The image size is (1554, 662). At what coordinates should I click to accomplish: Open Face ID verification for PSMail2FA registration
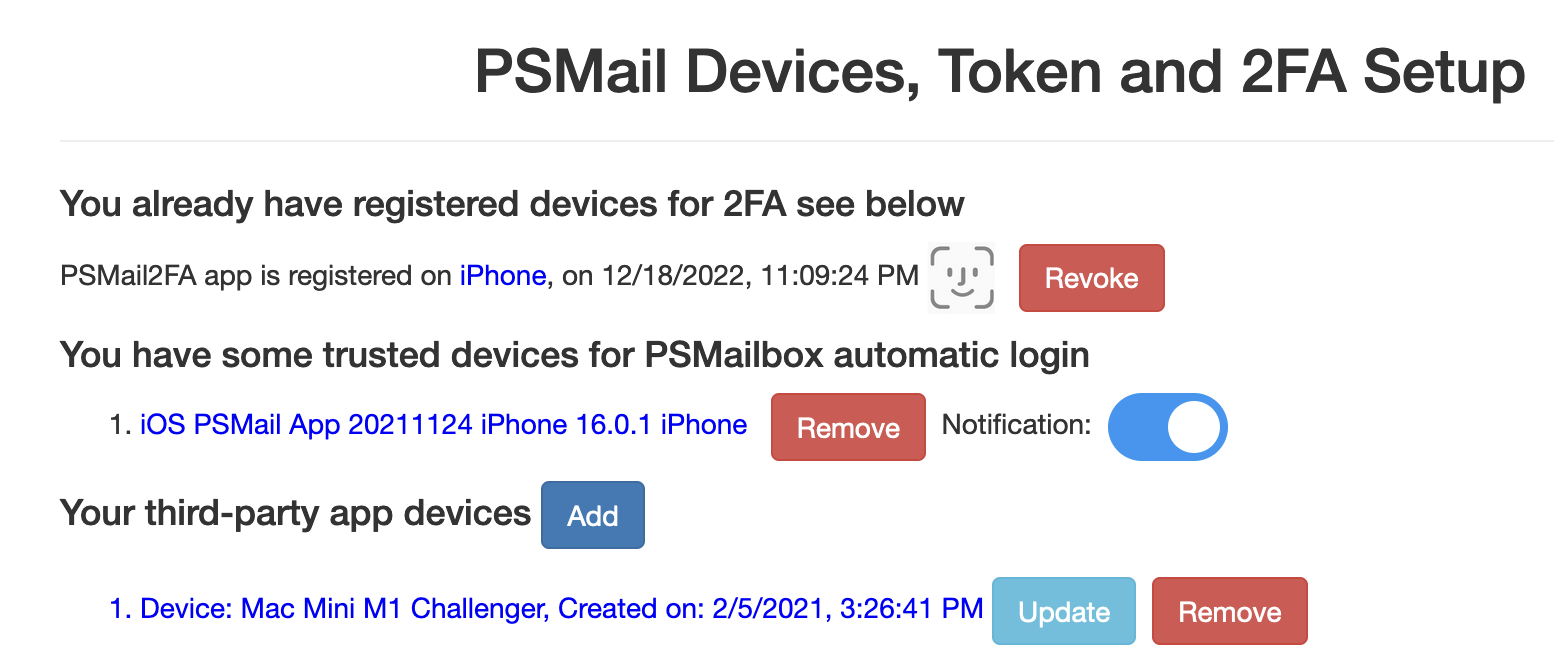[961, 277]
